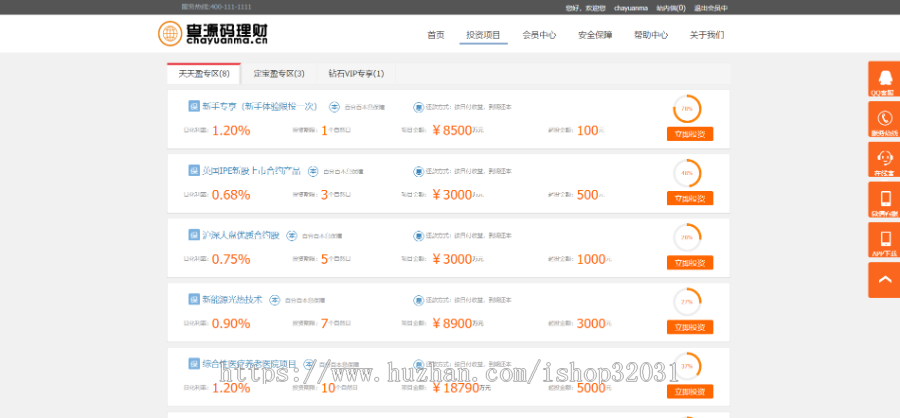Open the 美国IPE新股 product title link
This screenshot has height=418, width=900.
click(251, 171)
